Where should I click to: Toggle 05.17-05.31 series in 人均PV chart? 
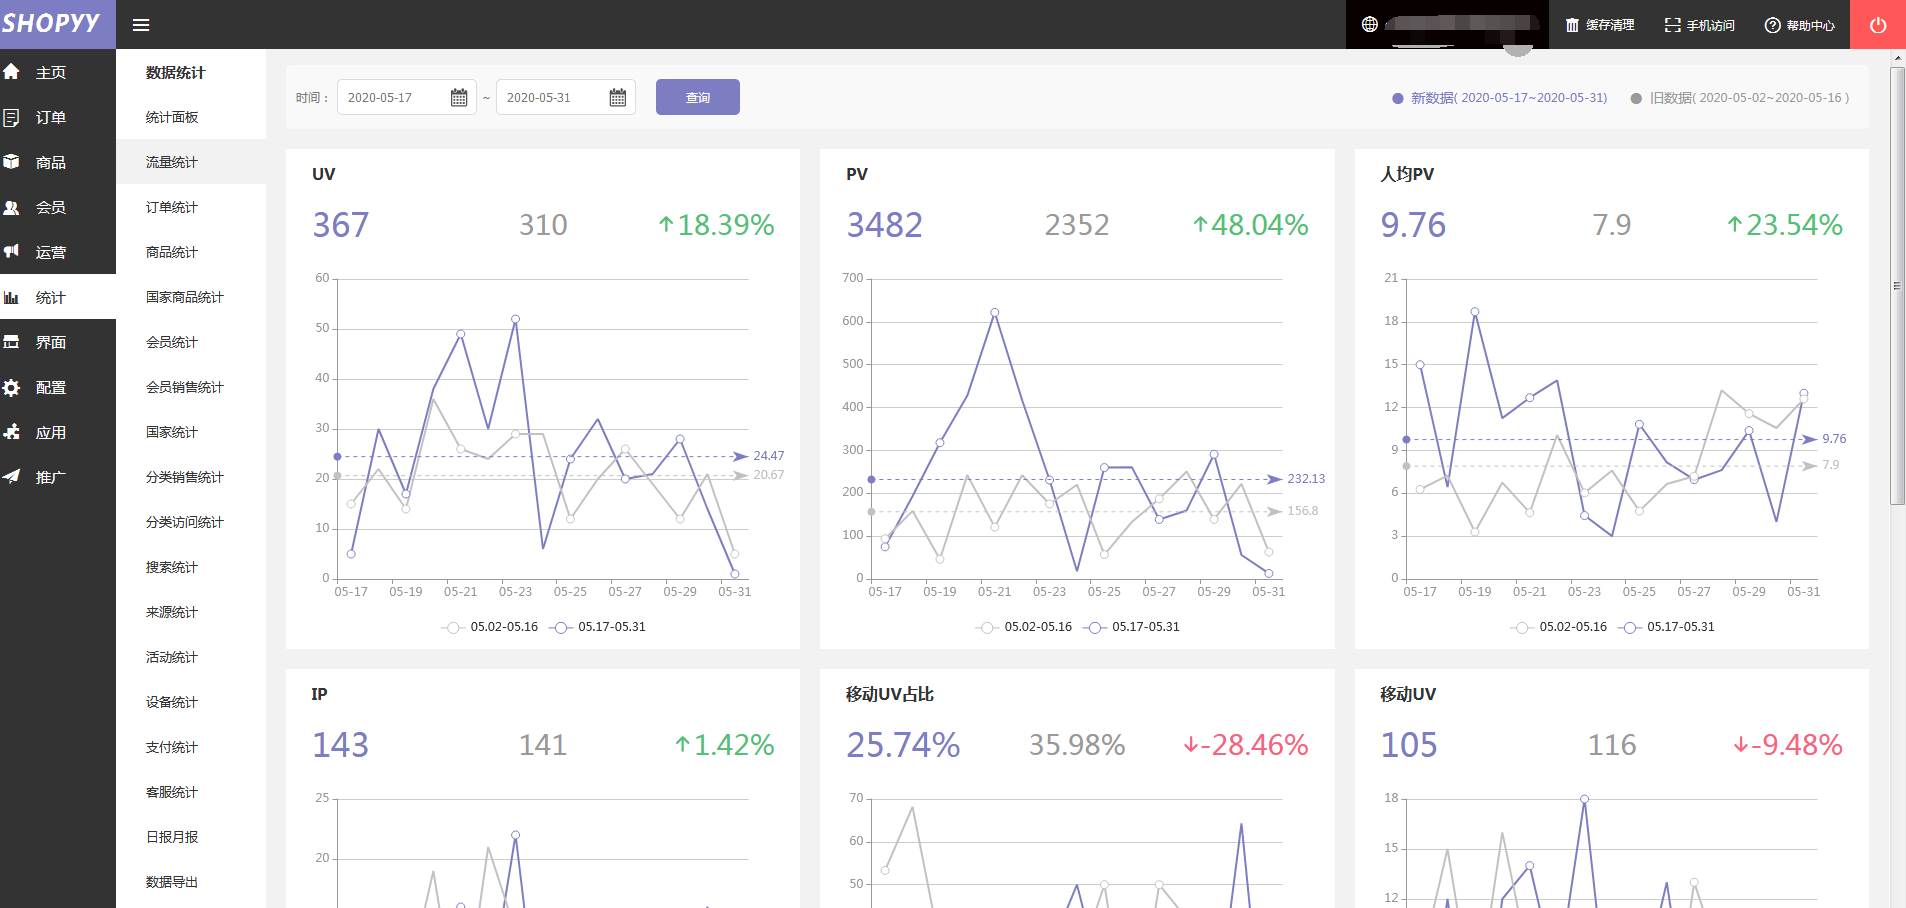[1667, 627]
